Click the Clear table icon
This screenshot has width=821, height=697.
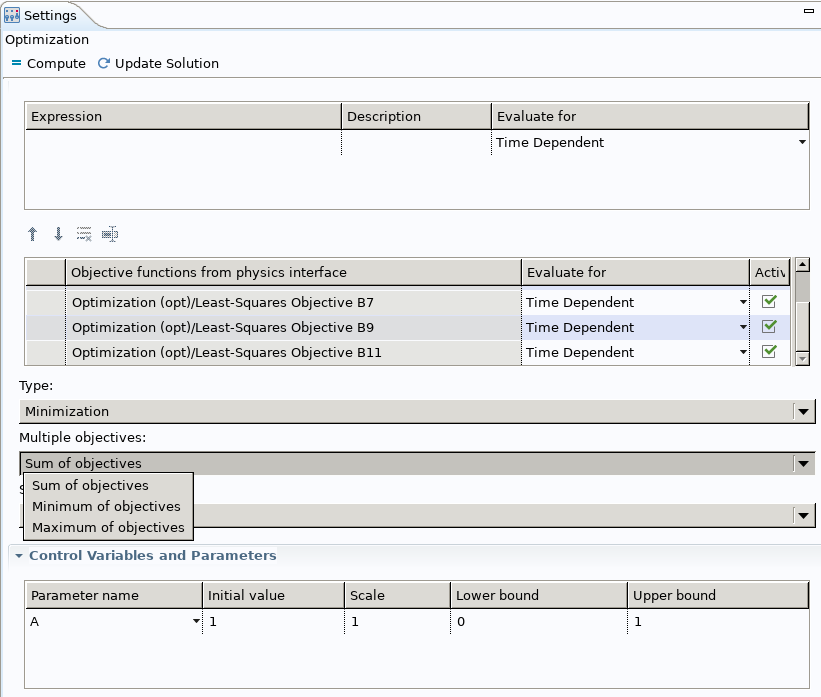coord(110,234)
